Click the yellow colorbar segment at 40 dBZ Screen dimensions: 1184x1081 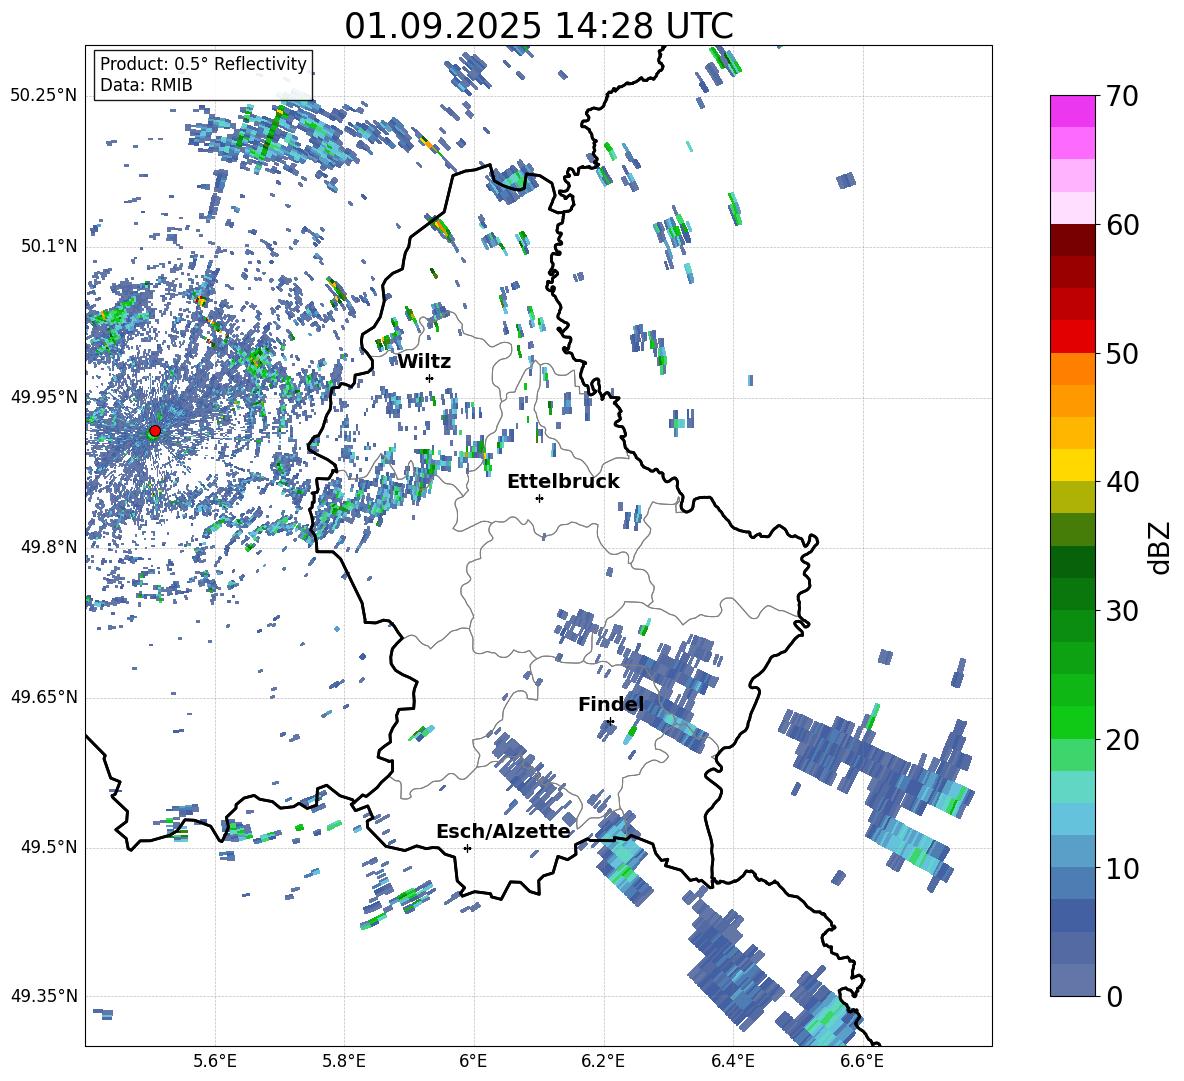[x=1072, y=465]
